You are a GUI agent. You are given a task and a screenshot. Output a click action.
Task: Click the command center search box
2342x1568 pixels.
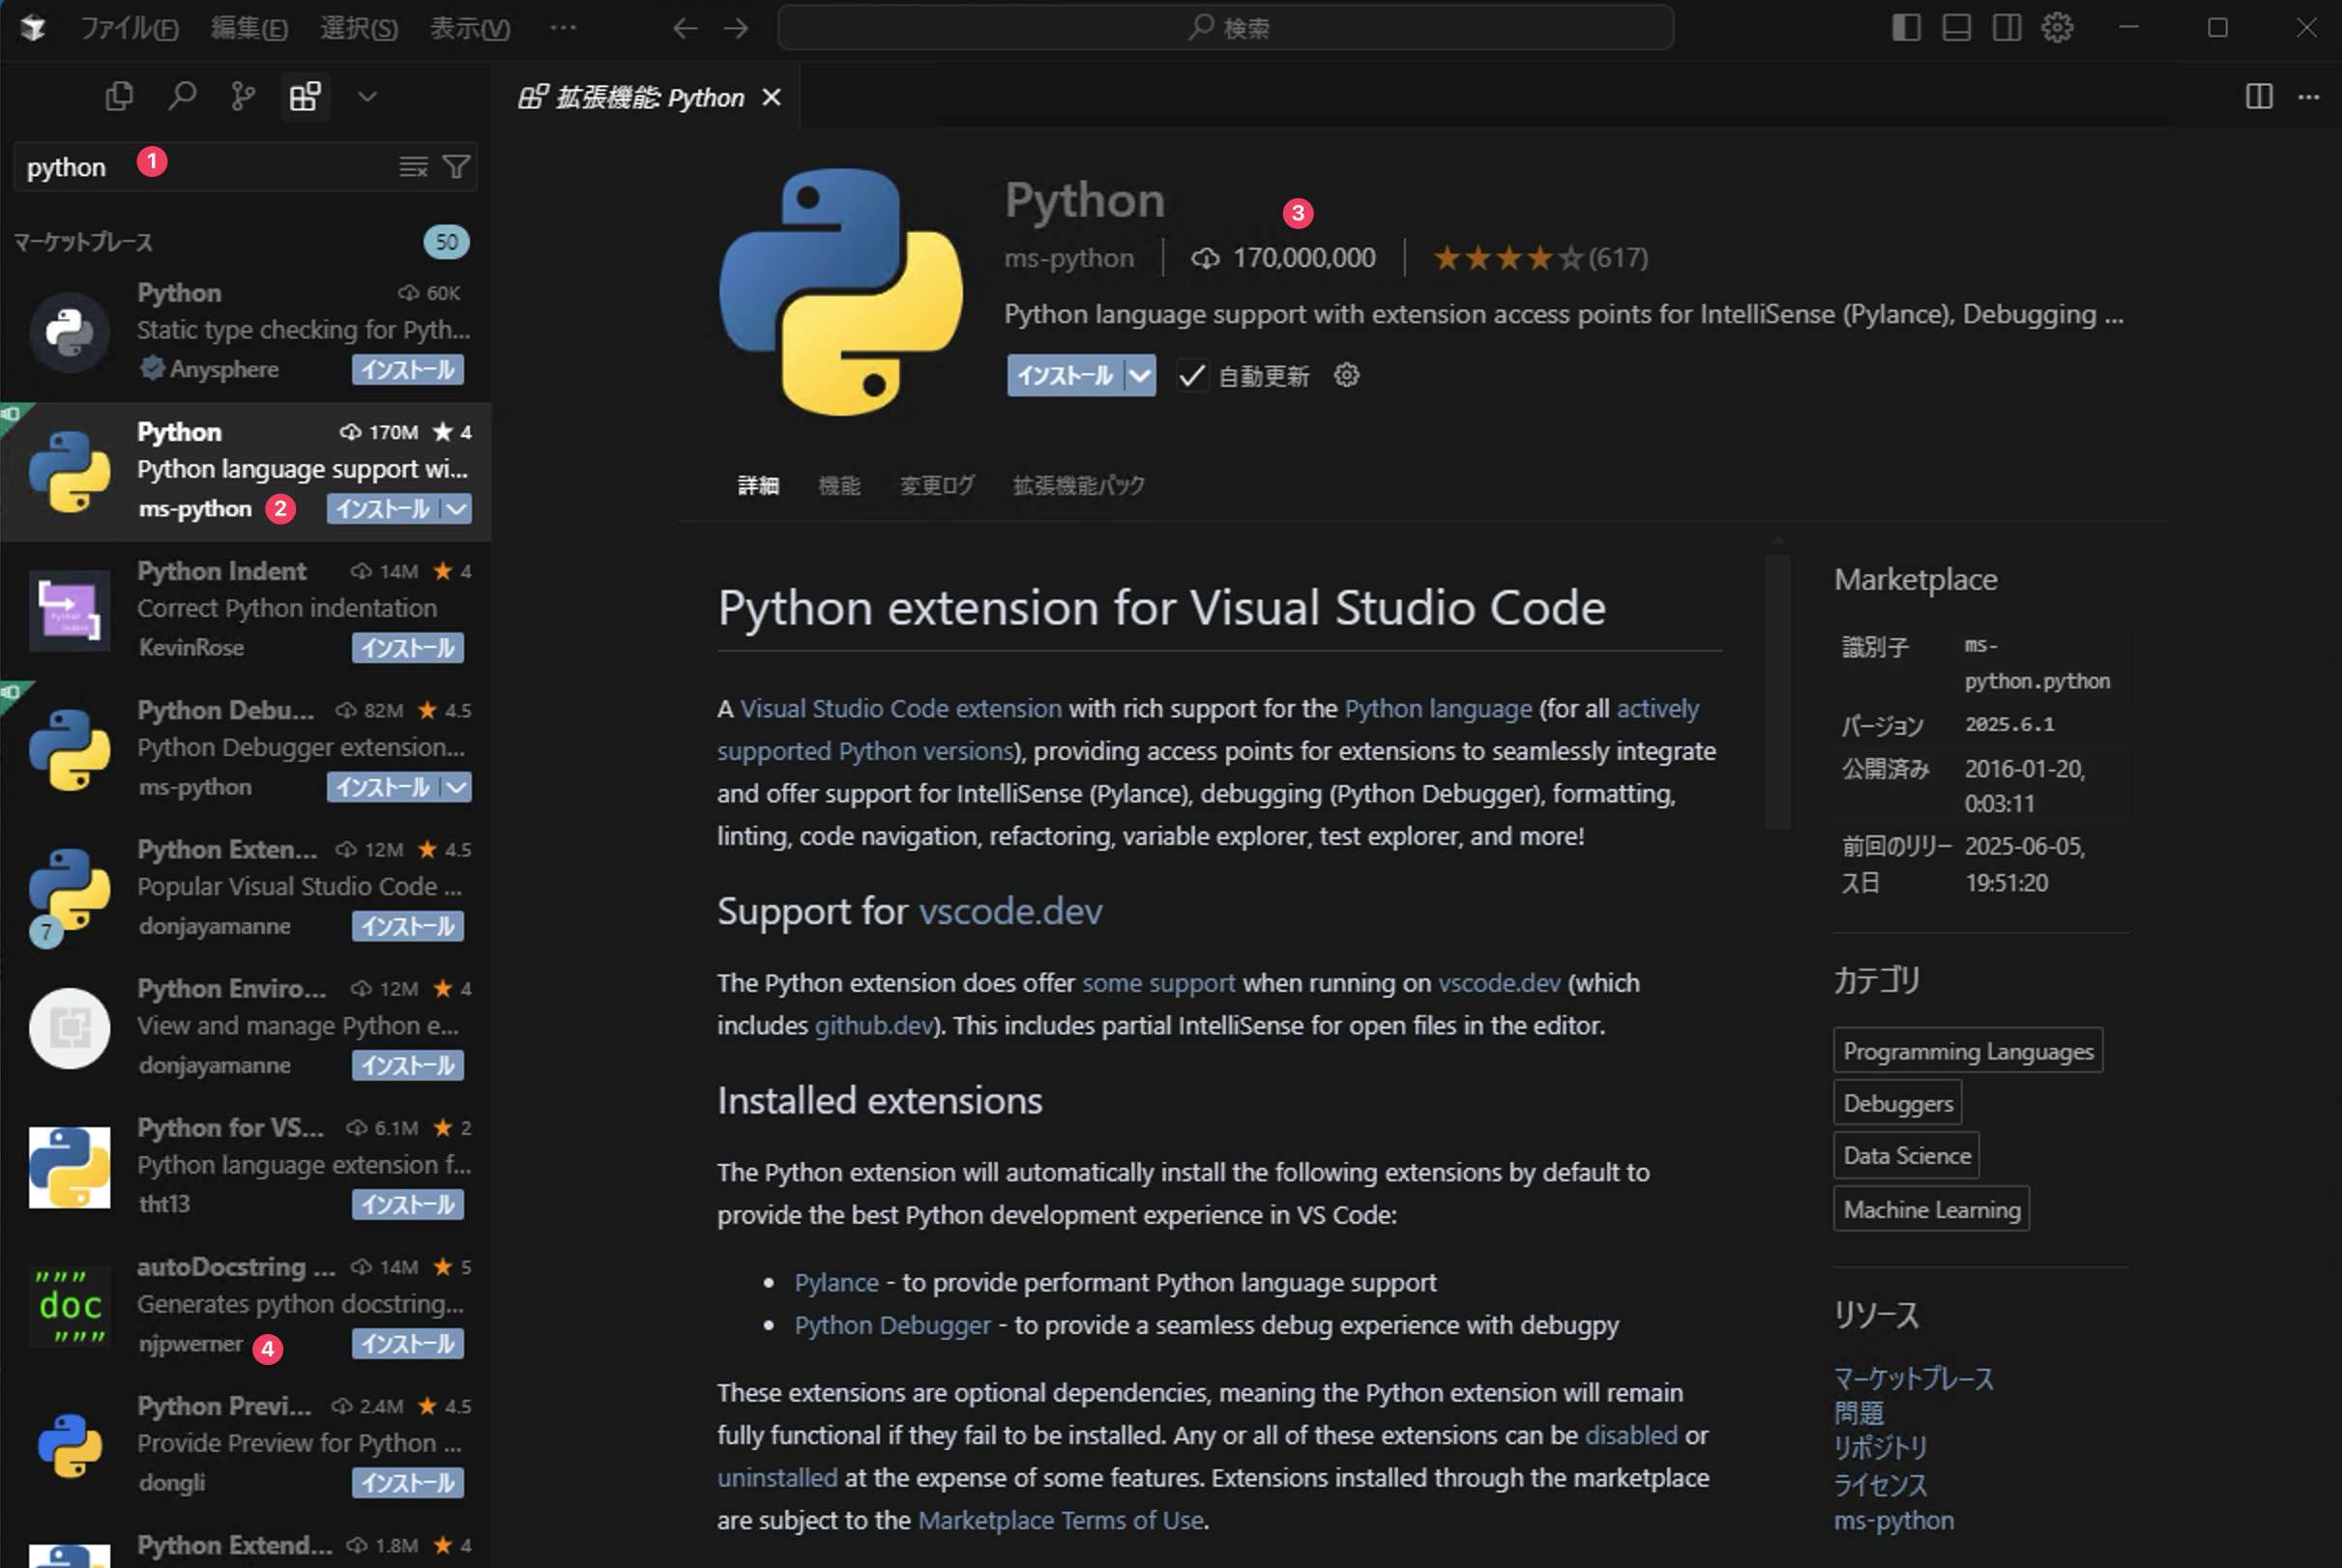click(x=1225, y=28)
